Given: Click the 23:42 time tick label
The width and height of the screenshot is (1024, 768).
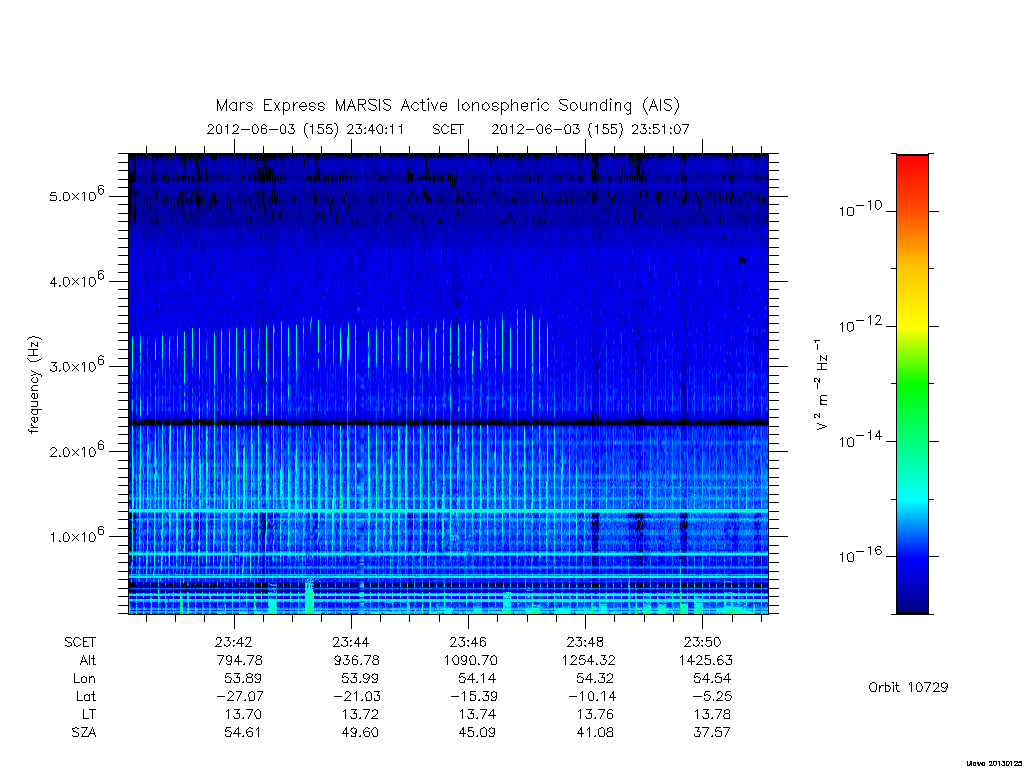Looking at the screenshot, I should pos(234,643).
